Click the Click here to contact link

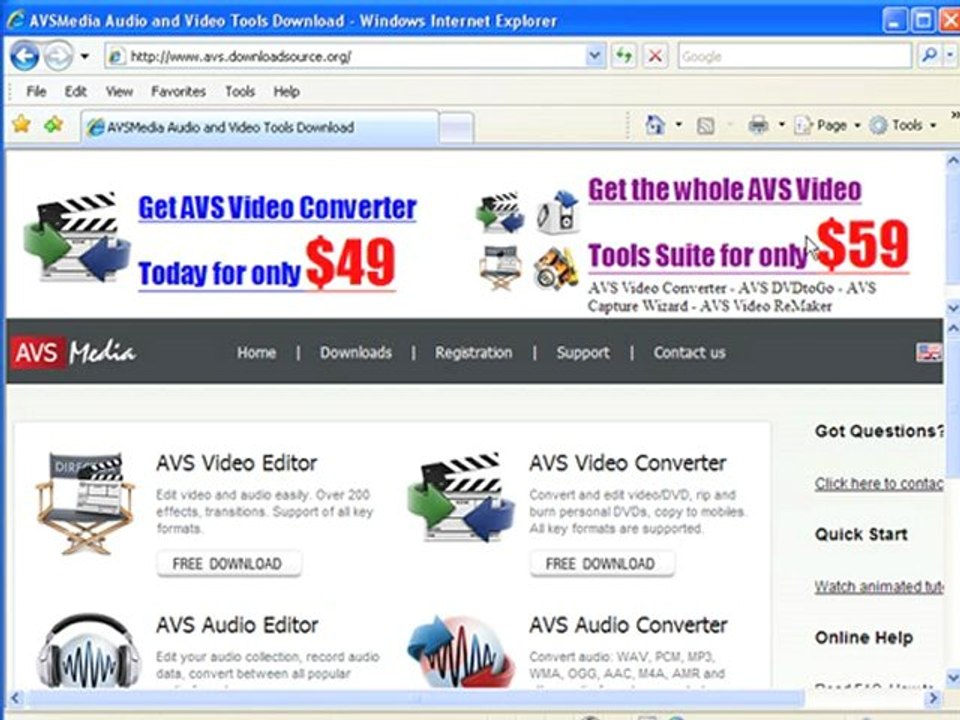pos(879,484)
